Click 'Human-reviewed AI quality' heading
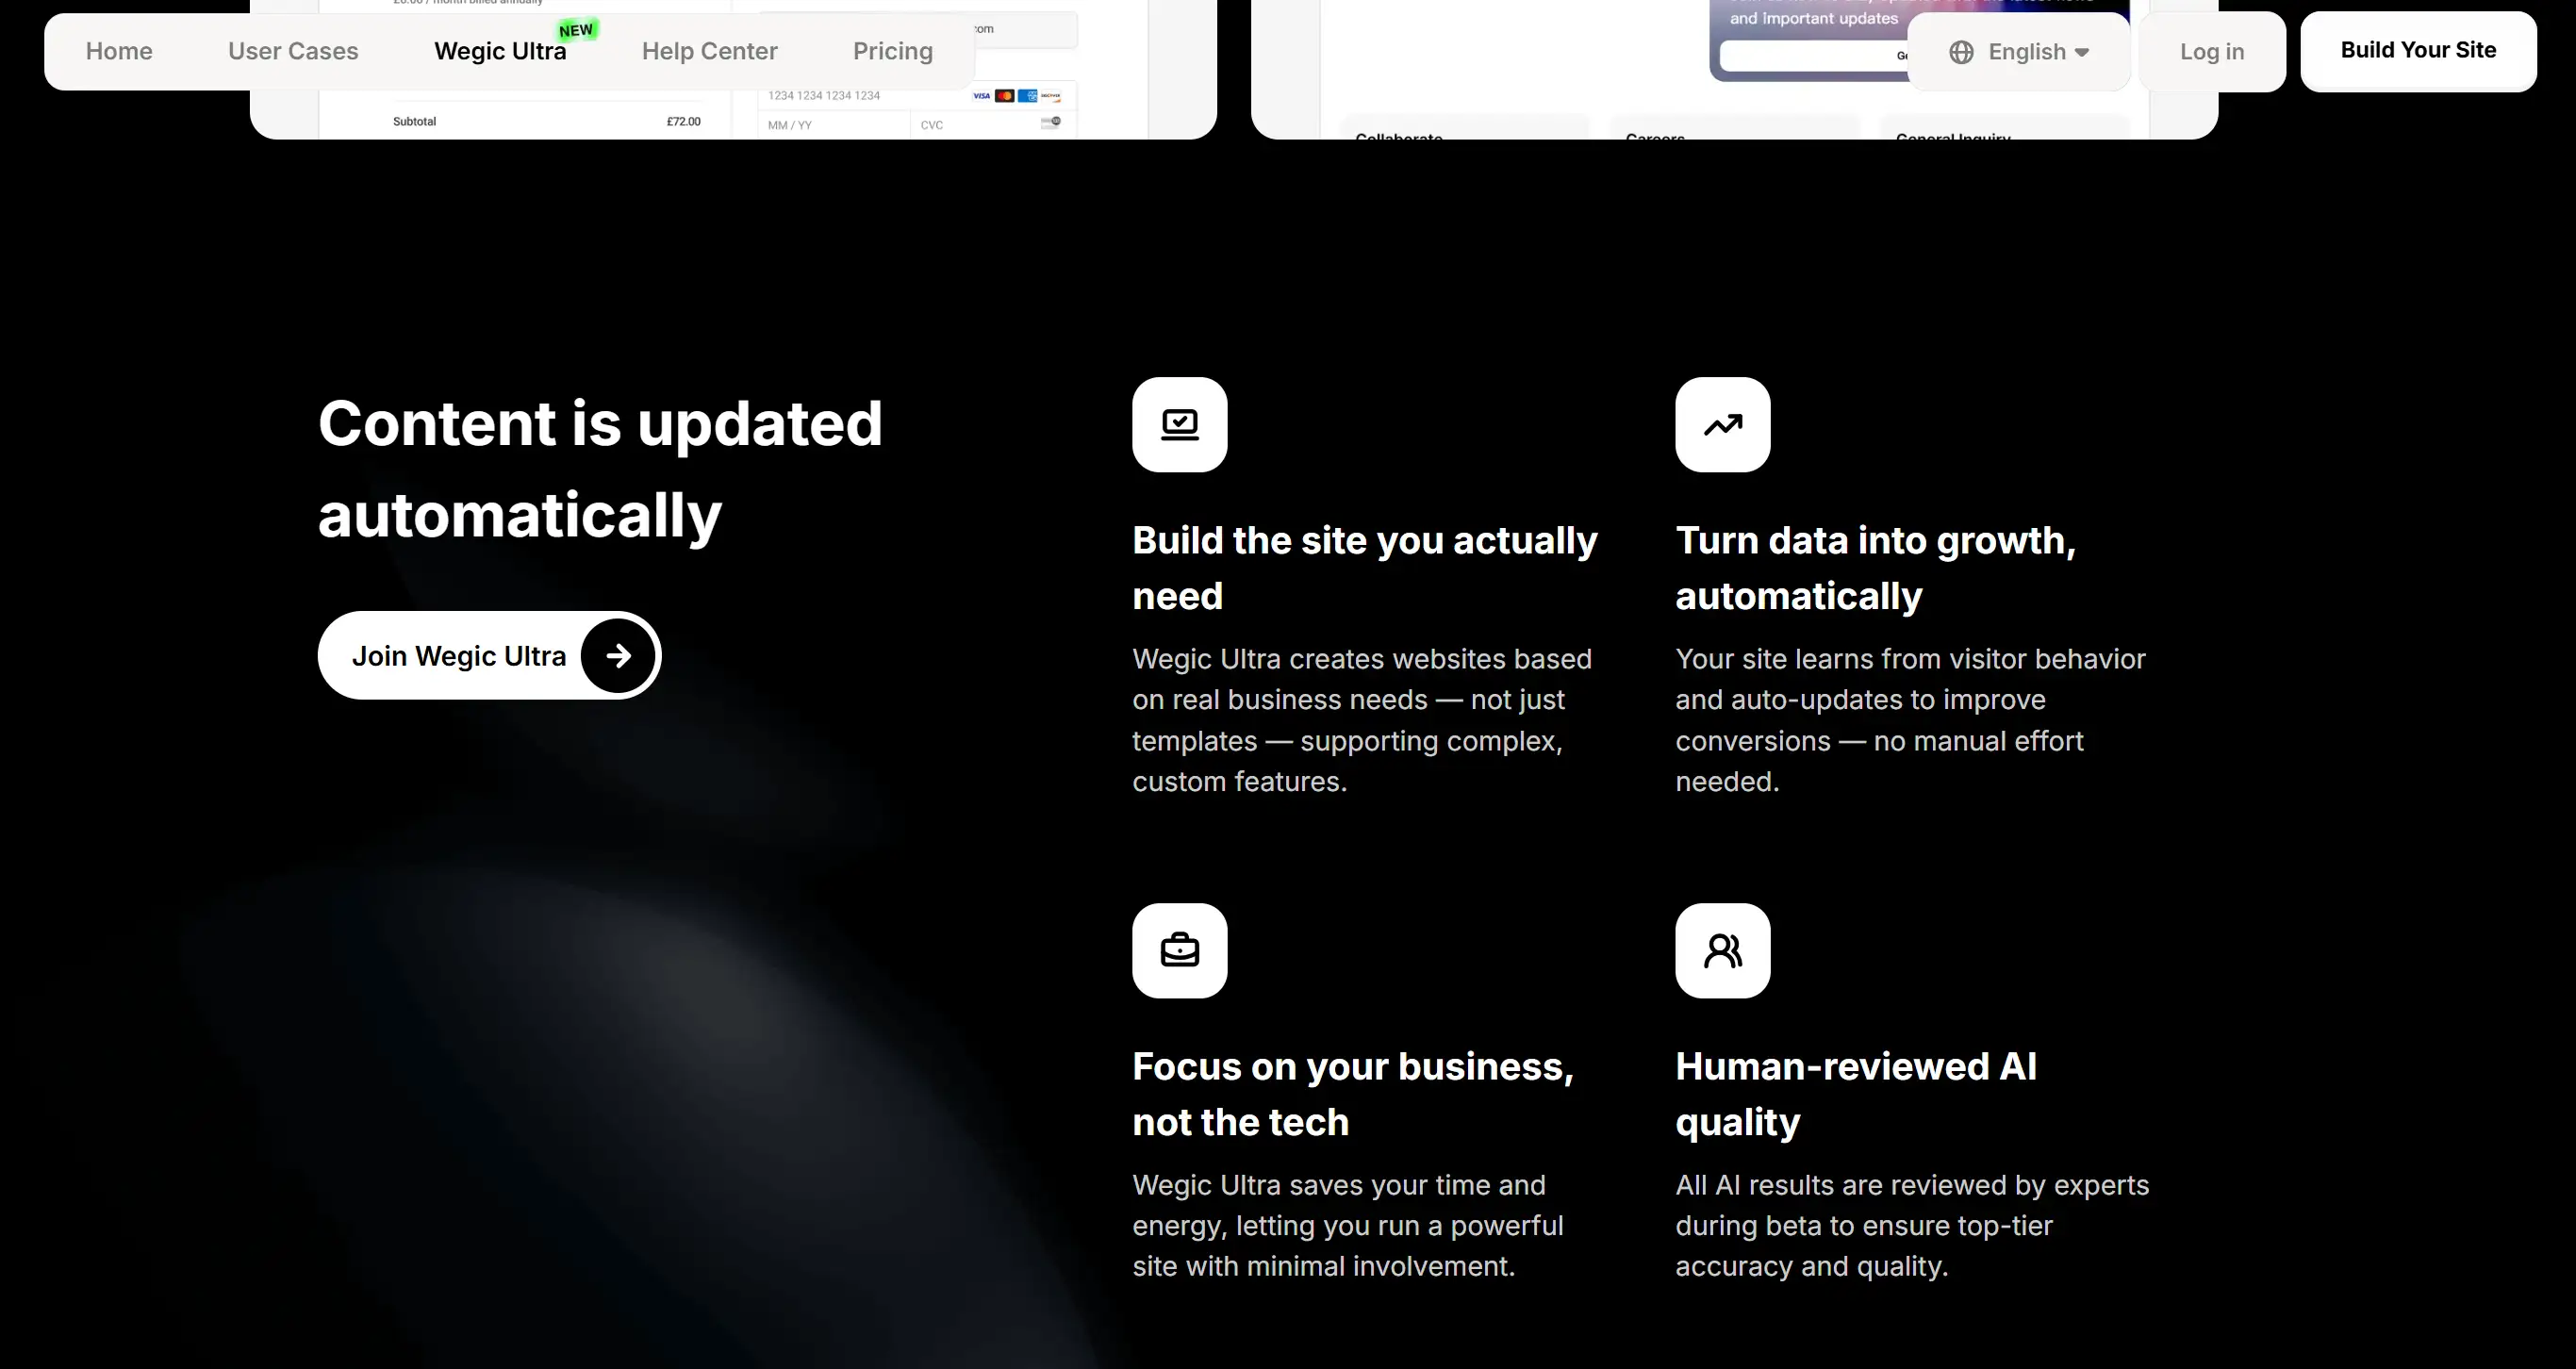 point(1856,1094)
